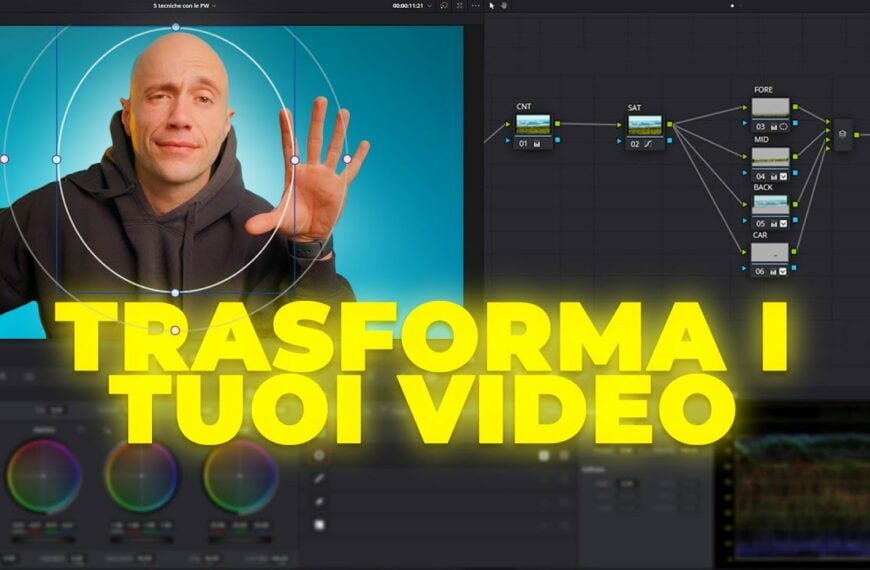Click the leftmost color wheel
The image size is (870, 570).
pos(43,476)
